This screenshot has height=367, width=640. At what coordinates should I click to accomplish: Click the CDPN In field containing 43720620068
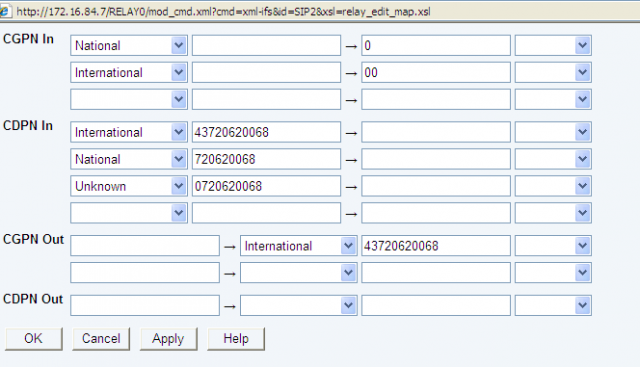point(266,132)
